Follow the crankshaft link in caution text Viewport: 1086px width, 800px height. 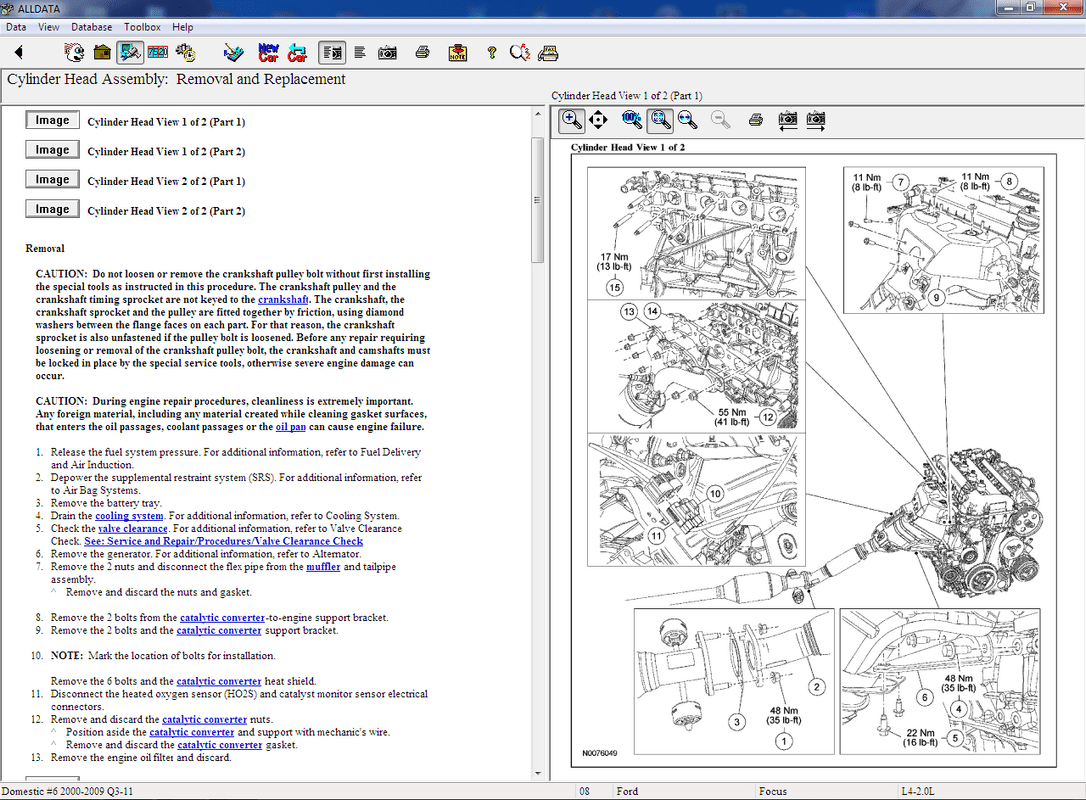[x=283, y=300]
